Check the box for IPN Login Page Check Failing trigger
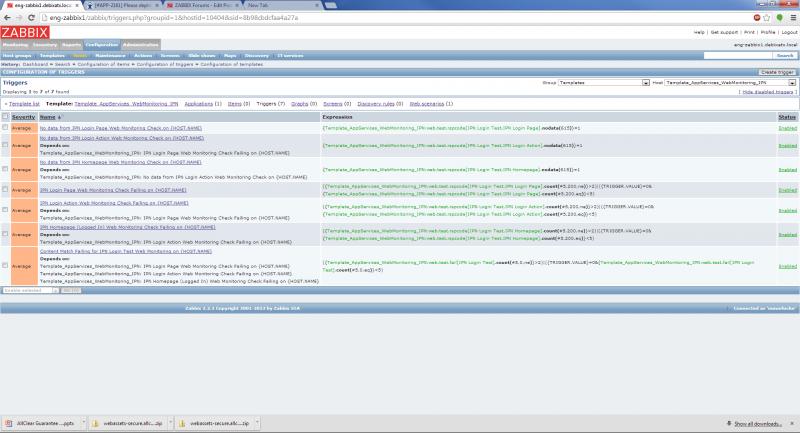The height and width of the screenshot is (433, 800). pyautogui.click(x=5, y=189)
